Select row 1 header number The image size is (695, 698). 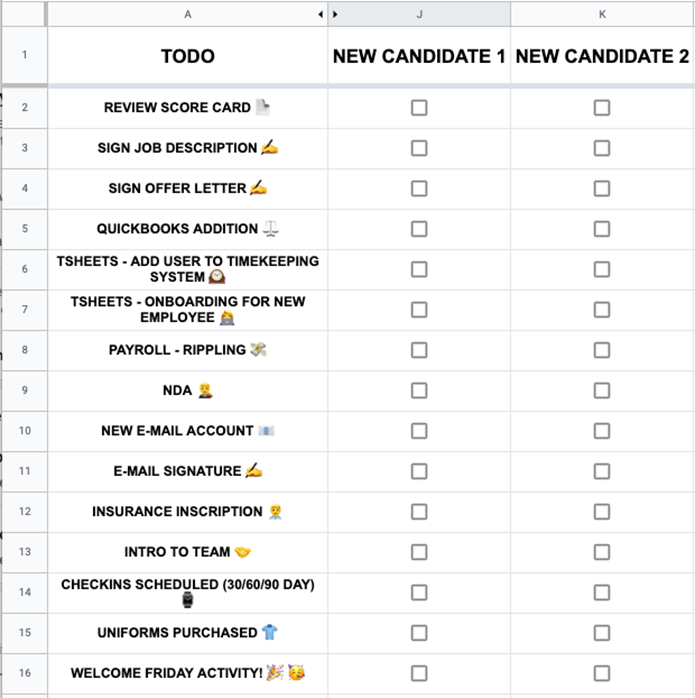click(x=24, y=55)
